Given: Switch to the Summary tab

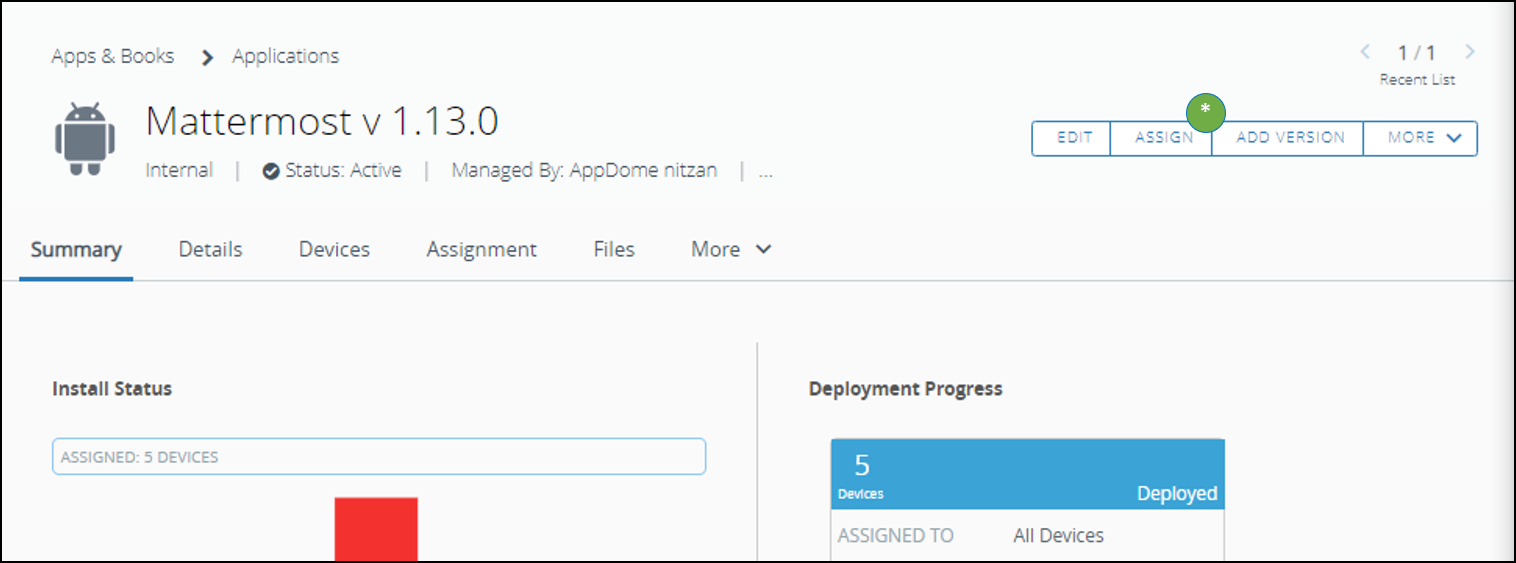Looking at the screenshot, I should (76, 249).
